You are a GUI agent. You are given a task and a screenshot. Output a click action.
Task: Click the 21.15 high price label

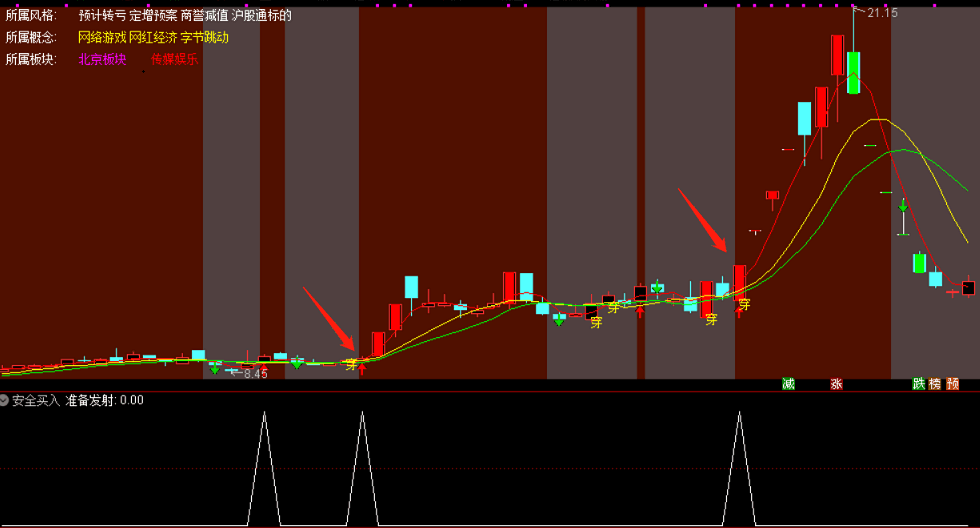click(882, 12)
